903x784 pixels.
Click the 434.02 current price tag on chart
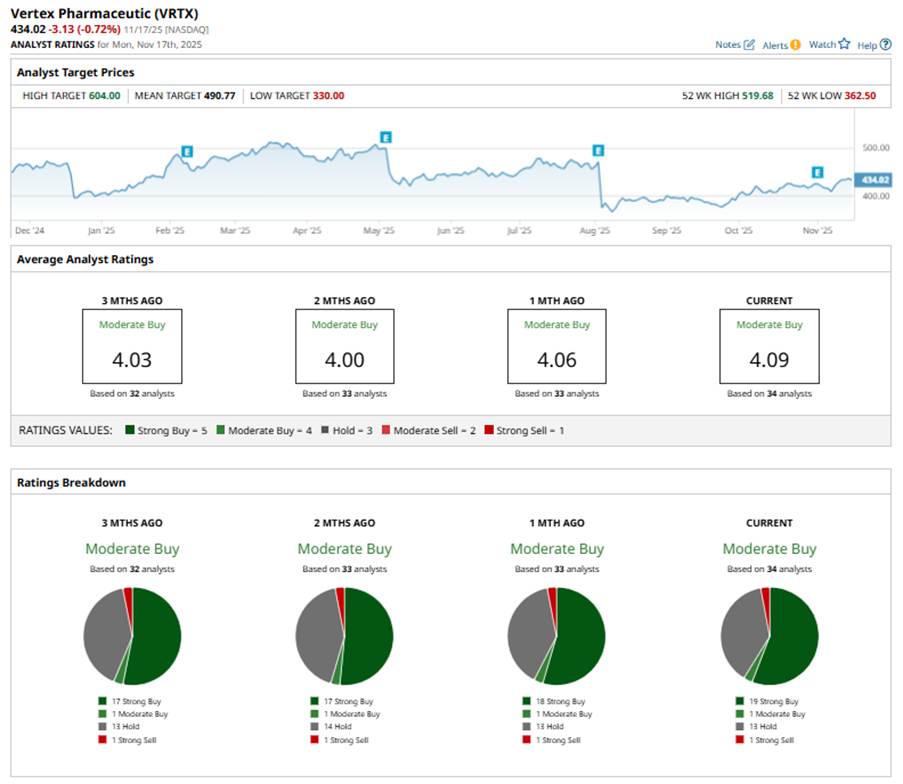(x=874, y=180)
